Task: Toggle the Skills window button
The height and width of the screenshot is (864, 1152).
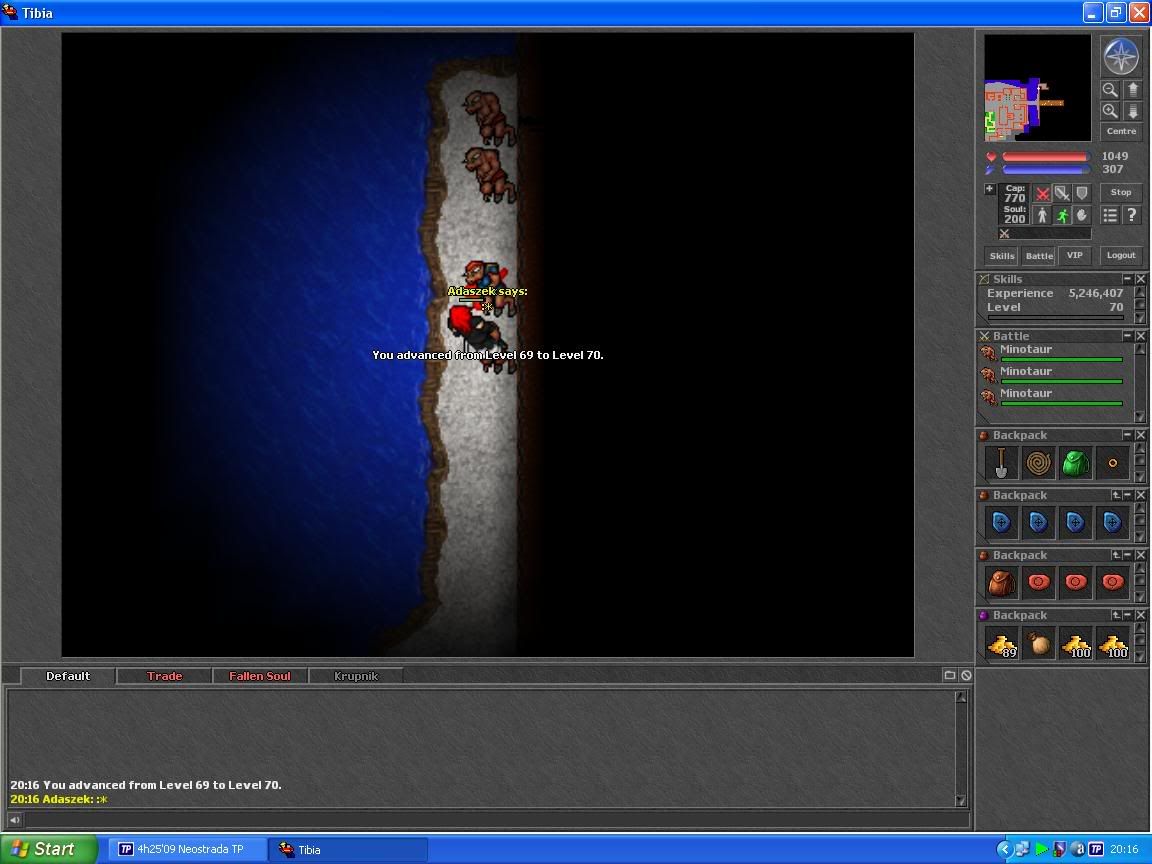Action: (x=1001, y=256)
